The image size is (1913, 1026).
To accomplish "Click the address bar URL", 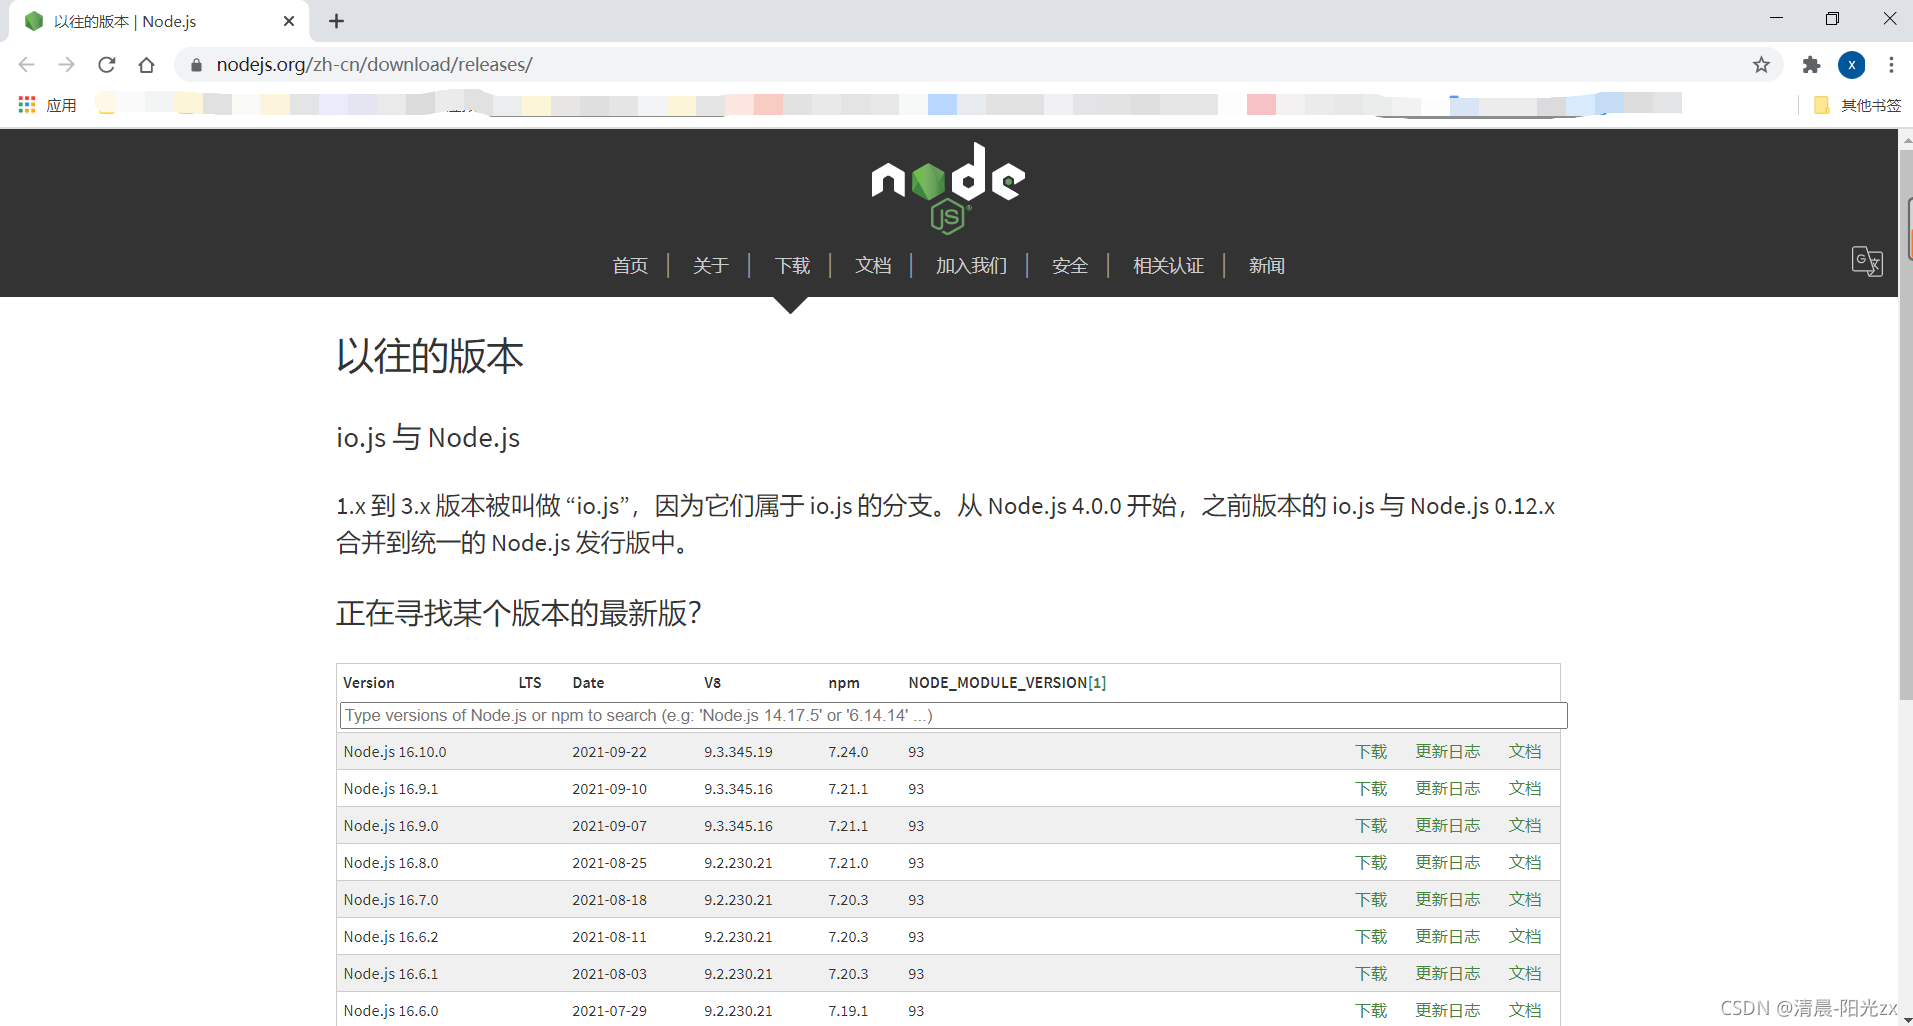I will coord(374,65).
